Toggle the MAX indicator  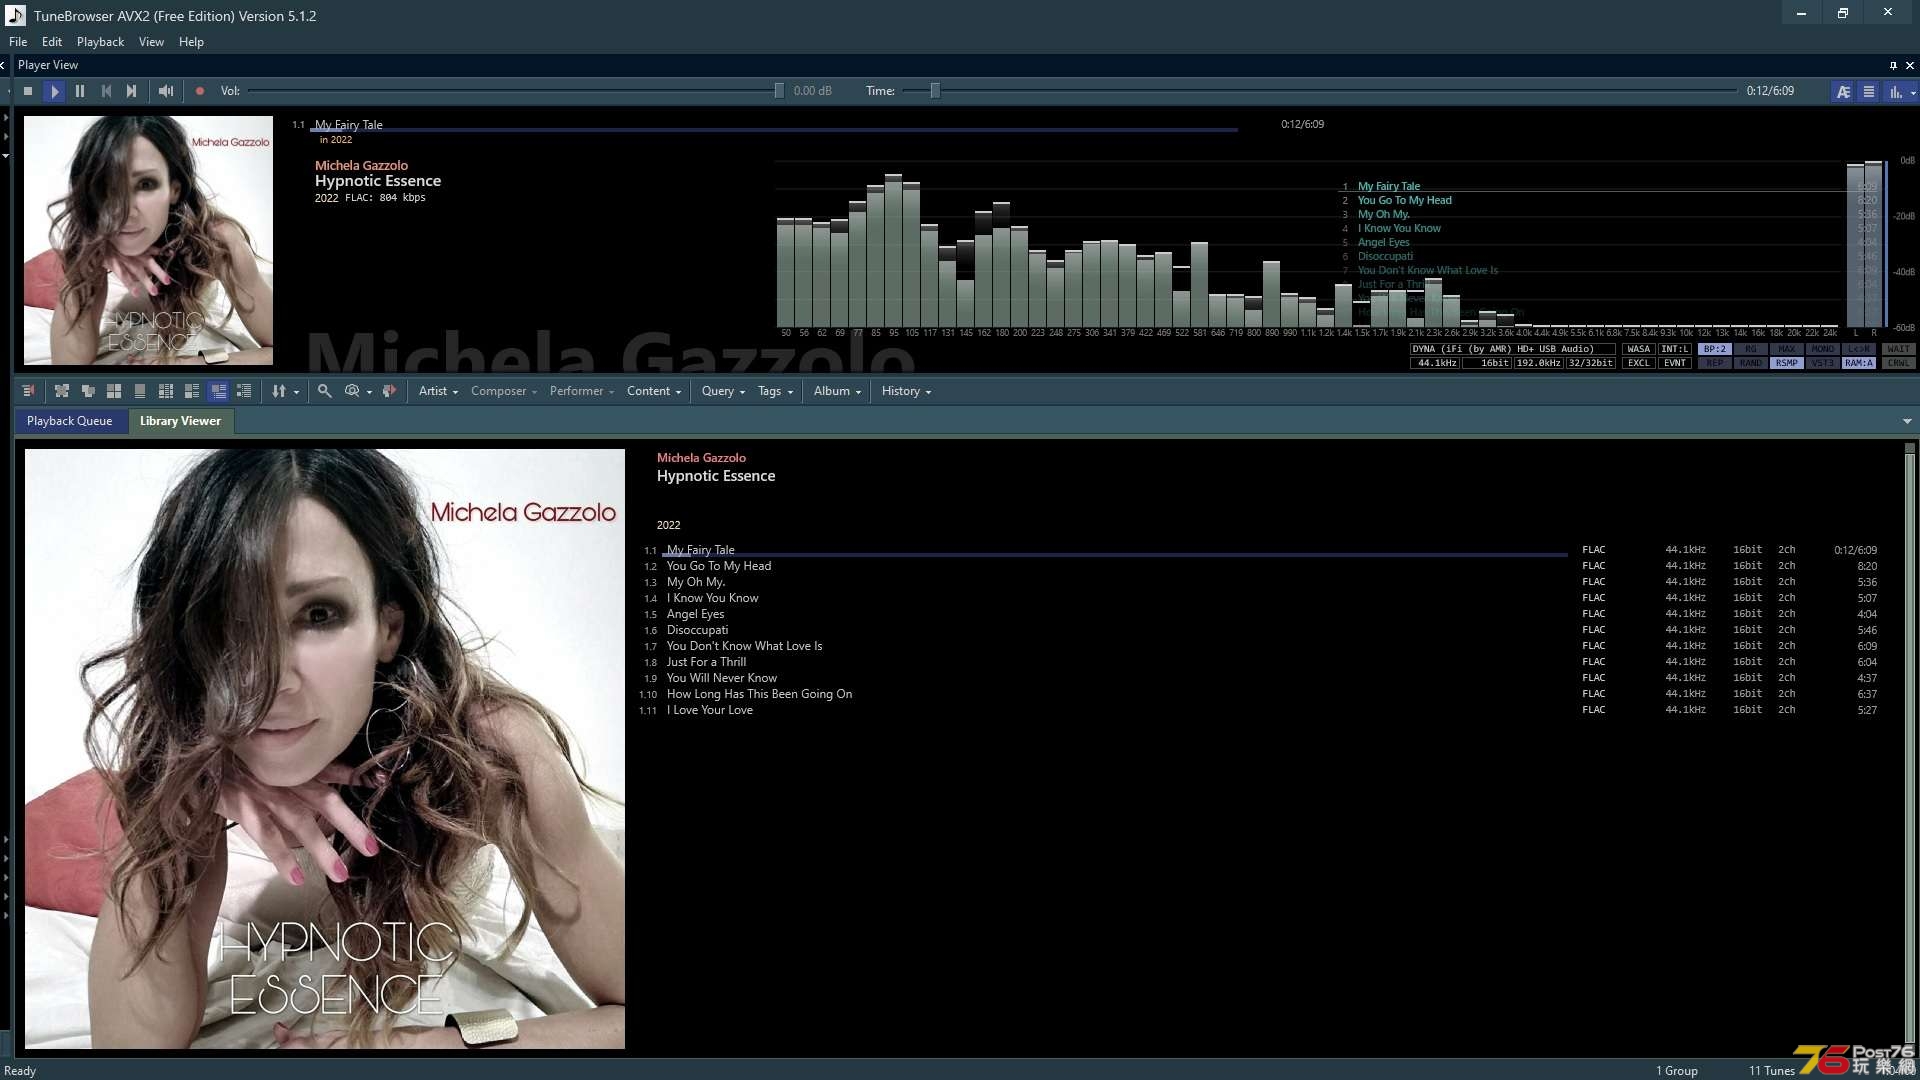click(1787, 349)
